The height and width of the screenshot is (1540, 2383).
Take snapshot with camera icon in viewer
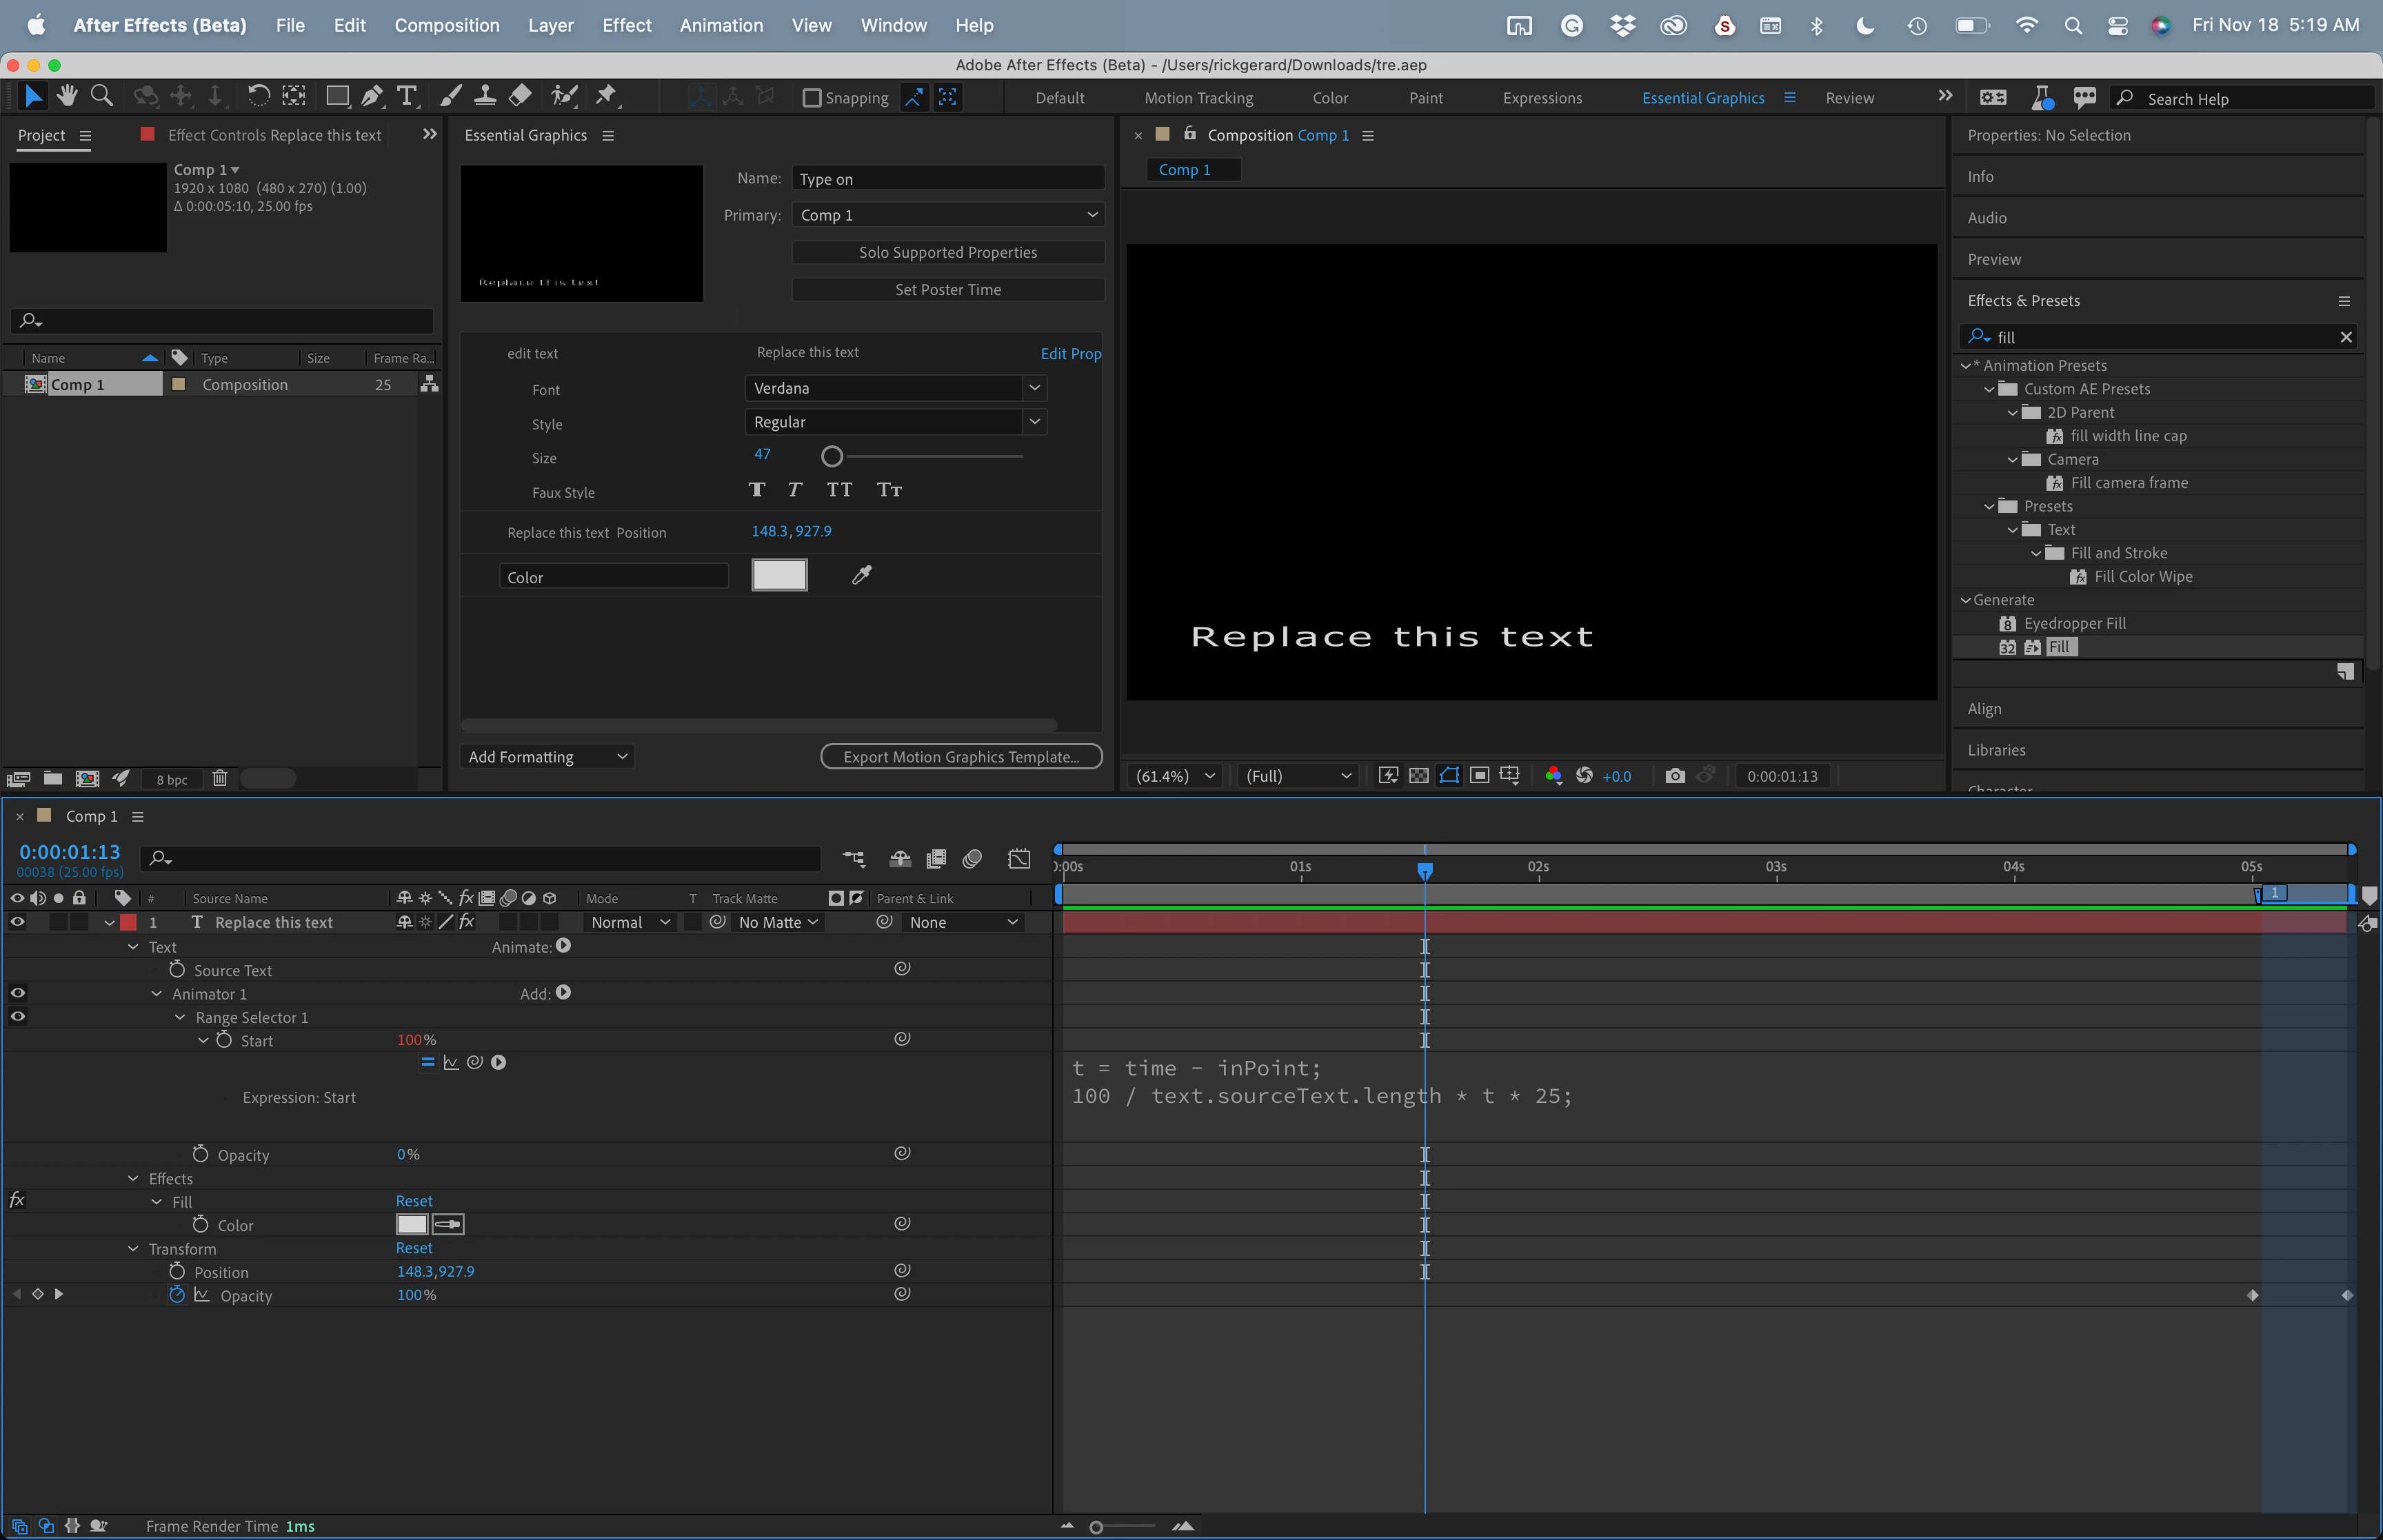click(1675, 776)
